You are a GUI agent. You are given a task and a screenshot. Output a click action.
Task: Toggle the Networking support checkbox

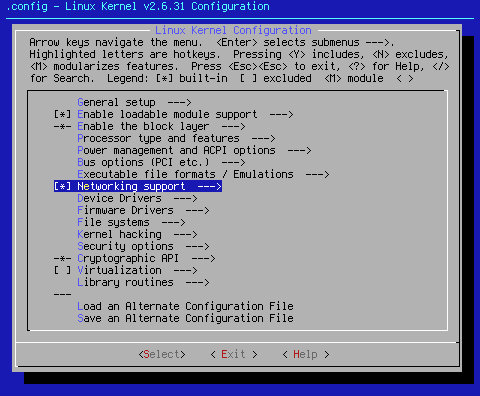coord(63,186)
